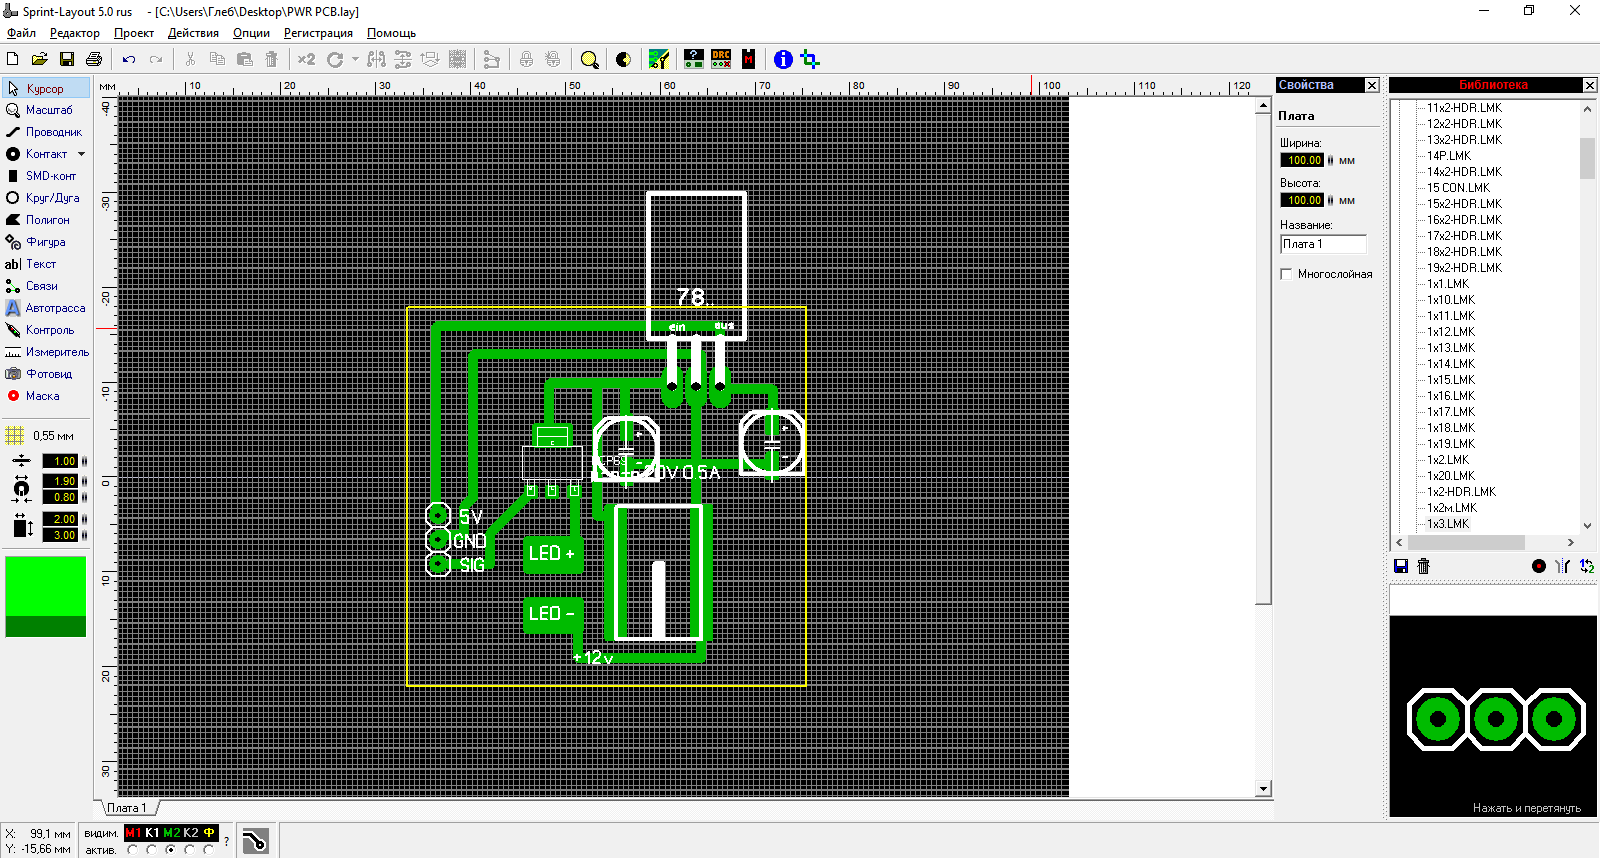The image size is (1600, 858).
Task: Open the Файл menu
Action: (21, 33)
